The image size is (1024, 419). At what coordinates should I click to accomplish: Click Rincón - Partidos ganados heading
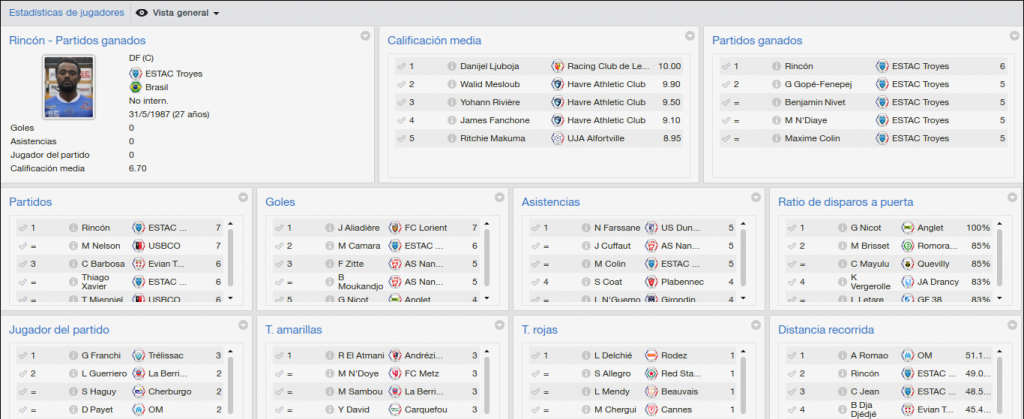(x=77, y=40)
